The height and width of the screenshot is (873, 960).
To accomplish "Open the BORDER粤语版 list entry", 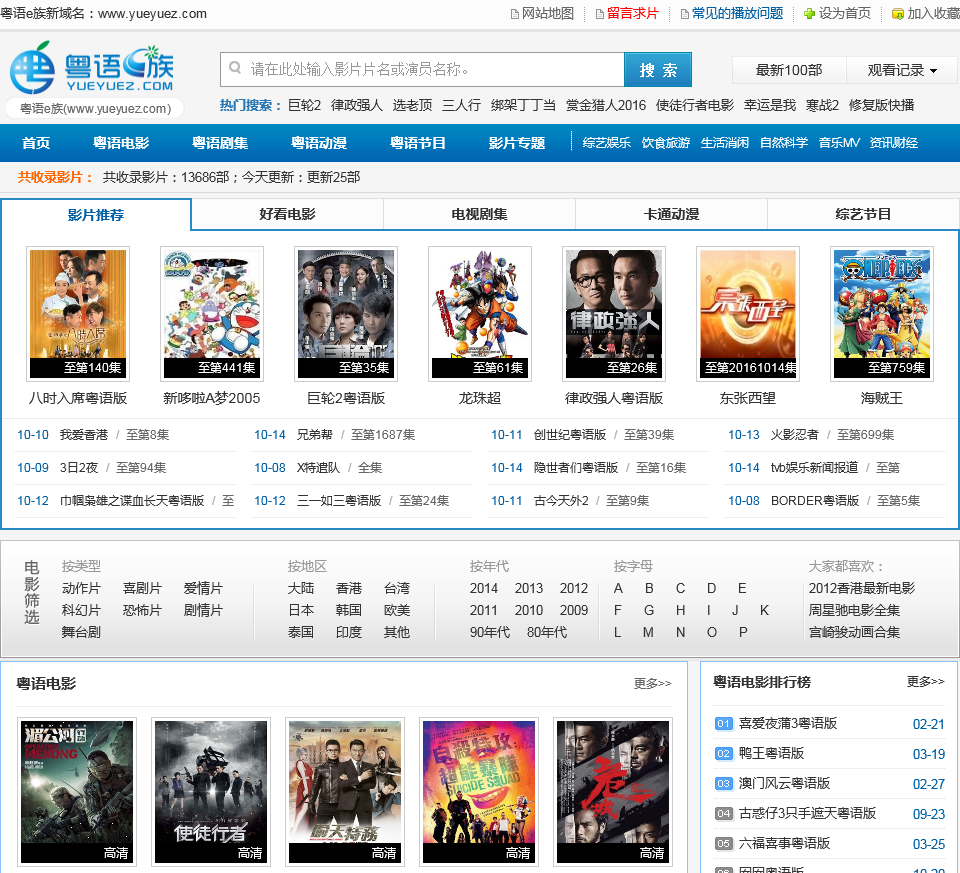I will (x=815, y=501).
